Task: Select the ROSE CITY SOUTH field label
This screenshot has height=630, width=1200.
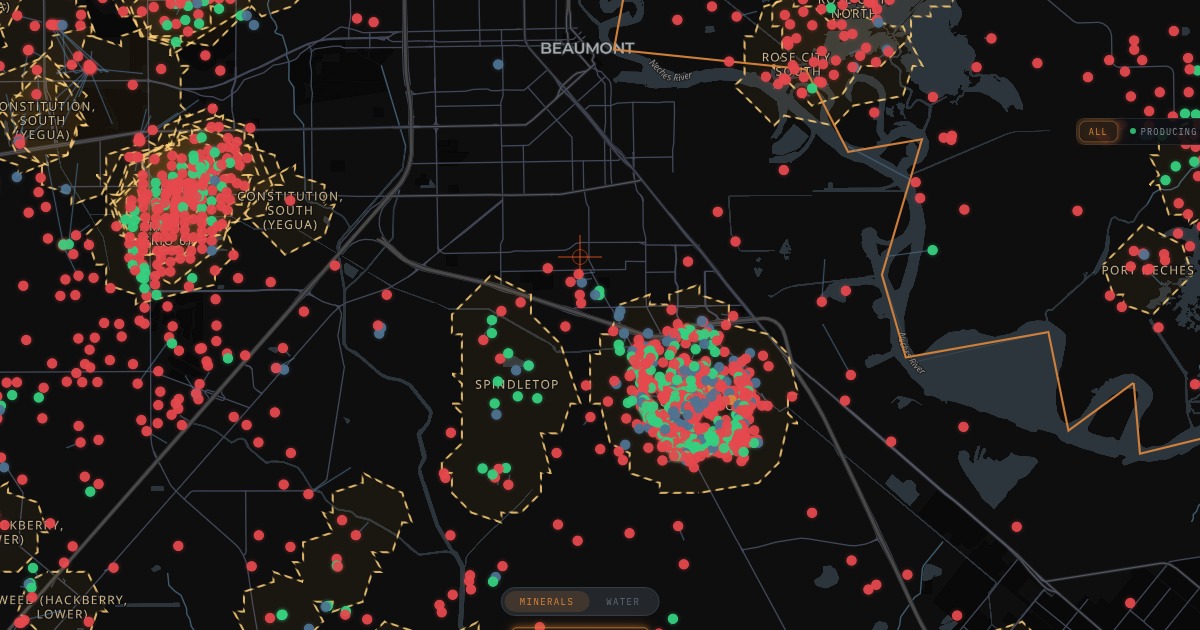Action: pos(798,64)
